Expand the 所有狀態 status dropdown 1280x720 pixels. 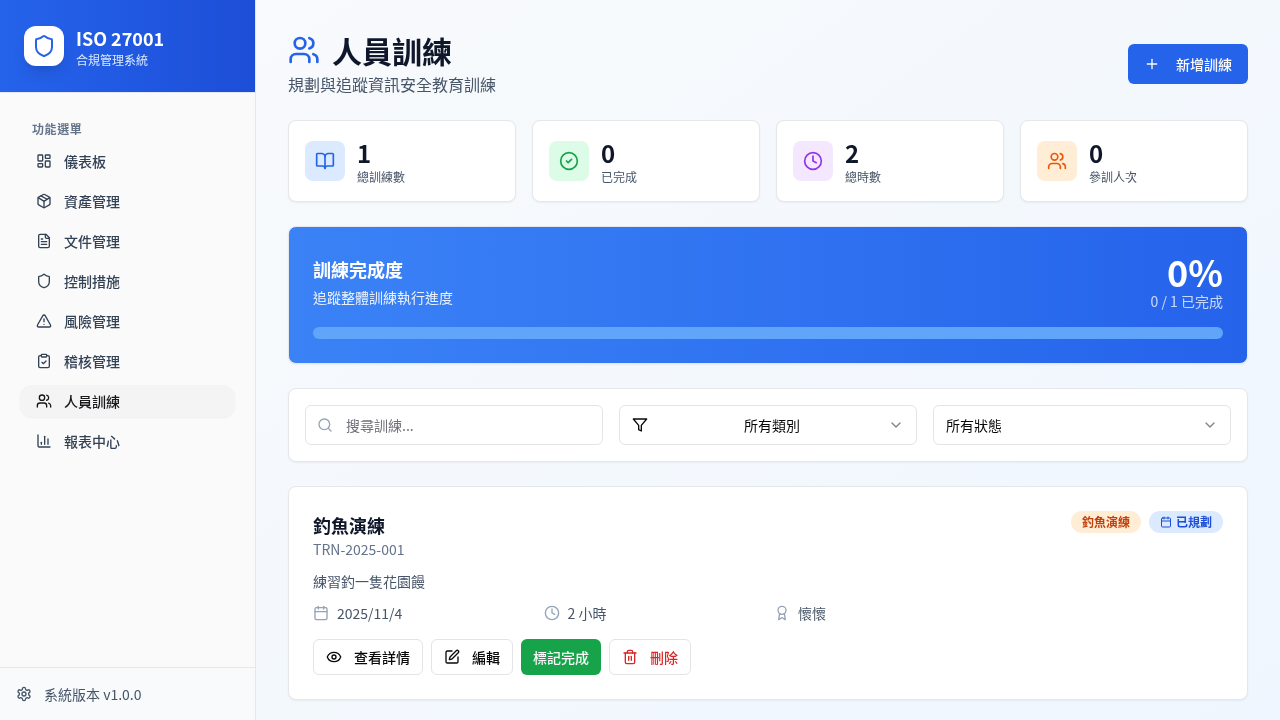pyautogui.click(x=1081, y=425)
